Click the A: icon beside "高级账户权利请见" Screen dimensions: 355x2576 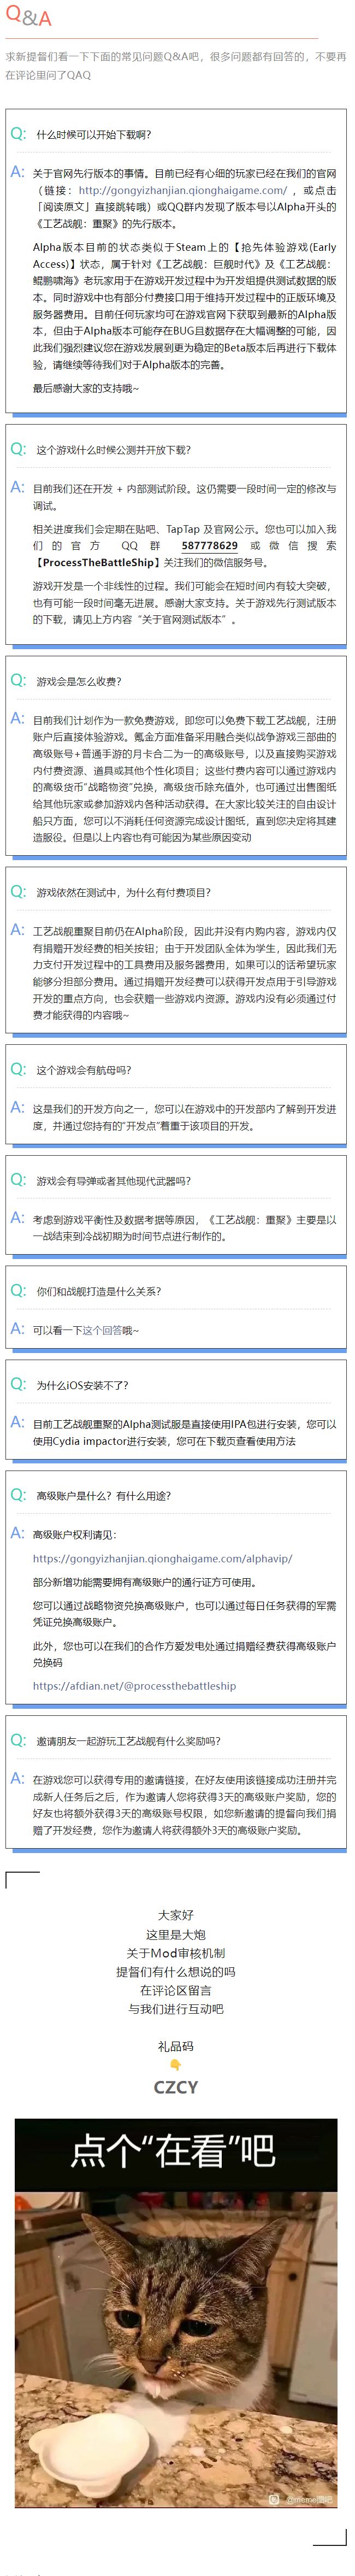click(18, 1533)
